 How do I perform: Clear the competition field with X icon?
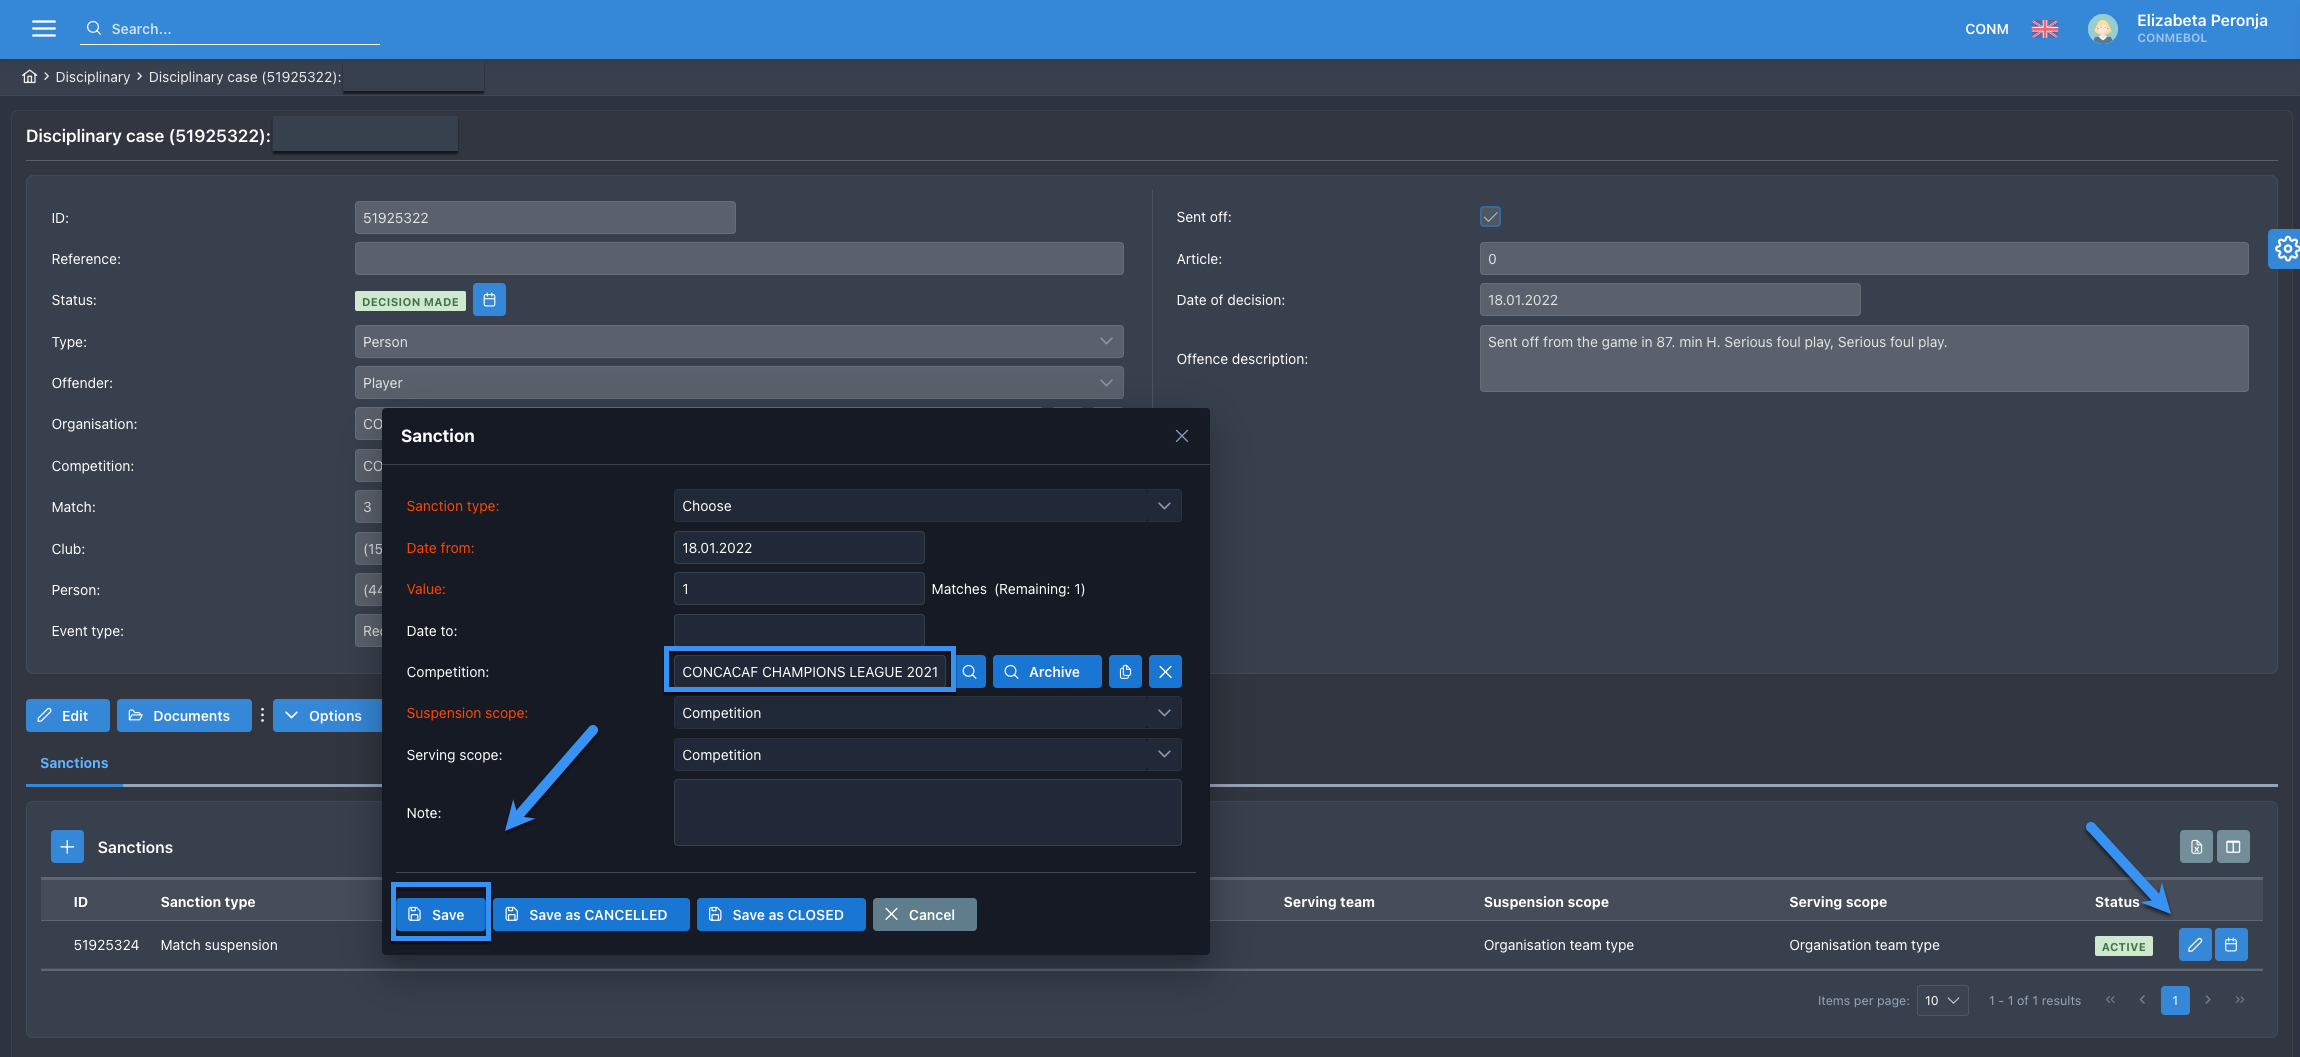point(1165,672)
